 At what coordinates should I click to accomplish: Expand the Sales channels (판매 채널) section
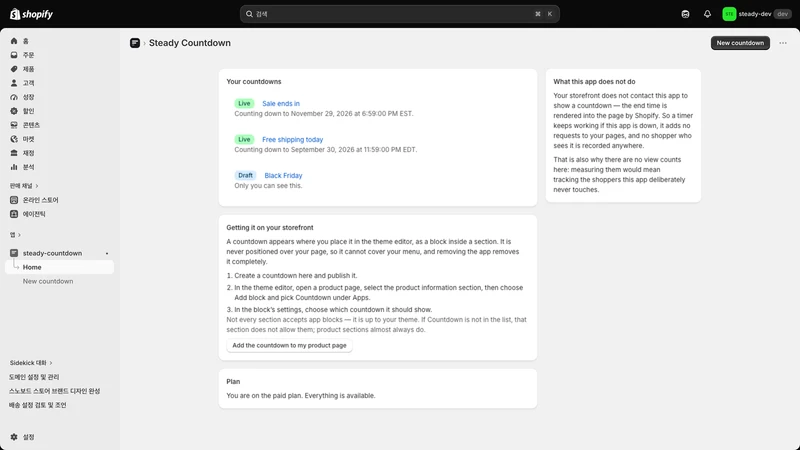[x=24, y=186]
